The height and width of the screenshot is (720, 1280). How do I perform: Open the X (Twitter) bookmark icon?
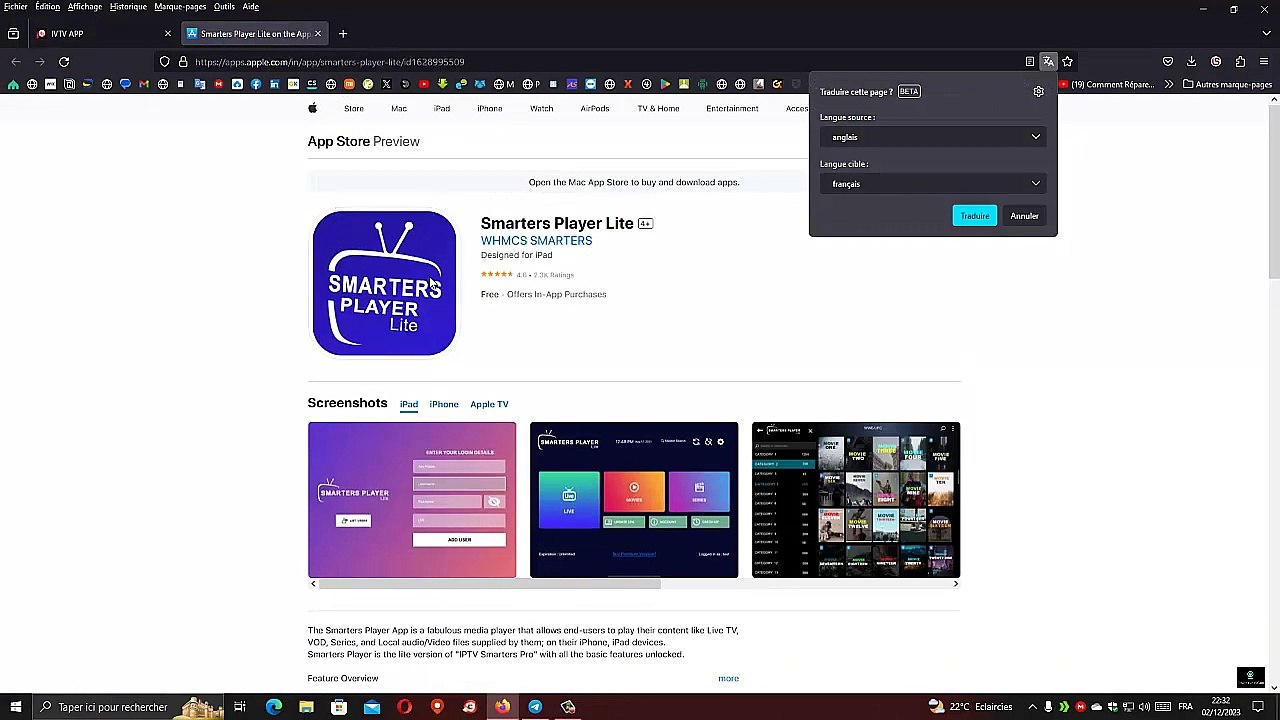tap(386, 85)
